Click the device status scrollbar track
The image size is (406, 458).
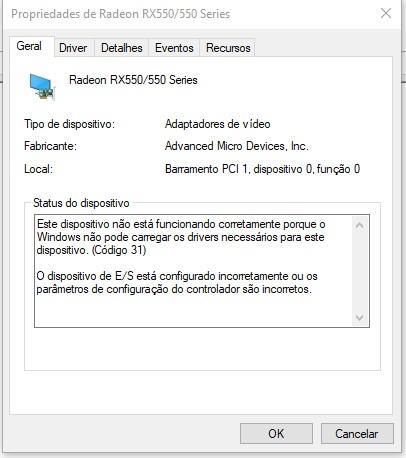tap(360, 272)
